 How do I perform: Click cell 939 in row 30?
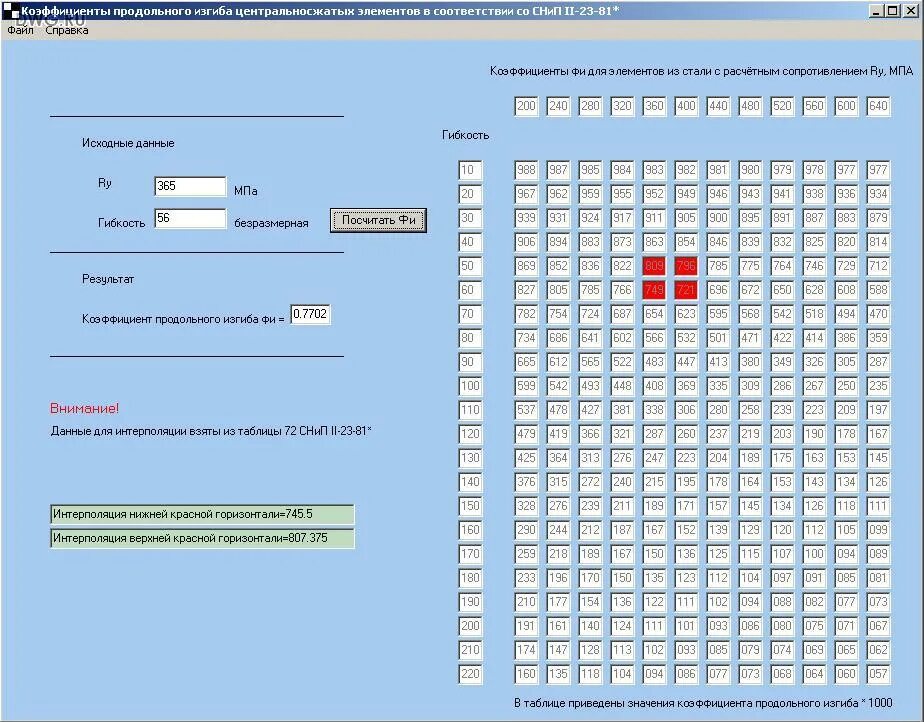(x=526, y=218)
